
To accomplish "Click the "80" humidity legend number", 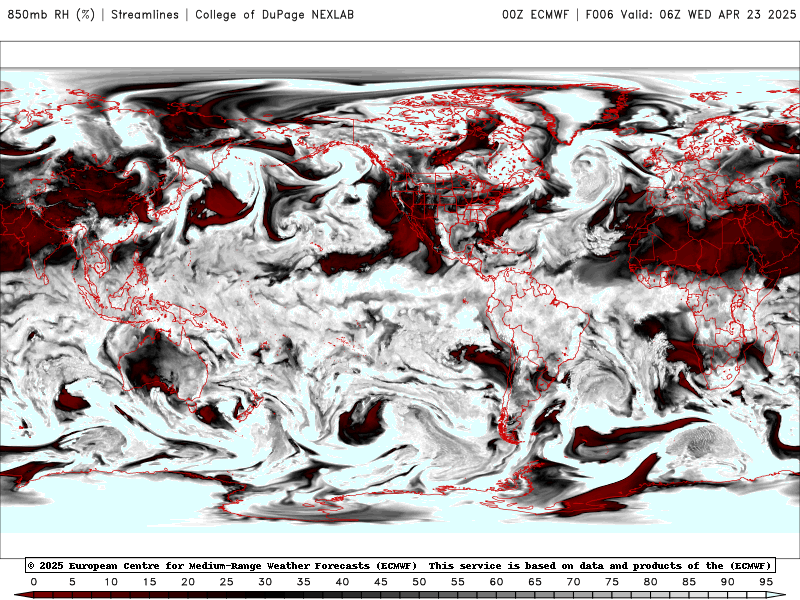I will coord(651,582).
